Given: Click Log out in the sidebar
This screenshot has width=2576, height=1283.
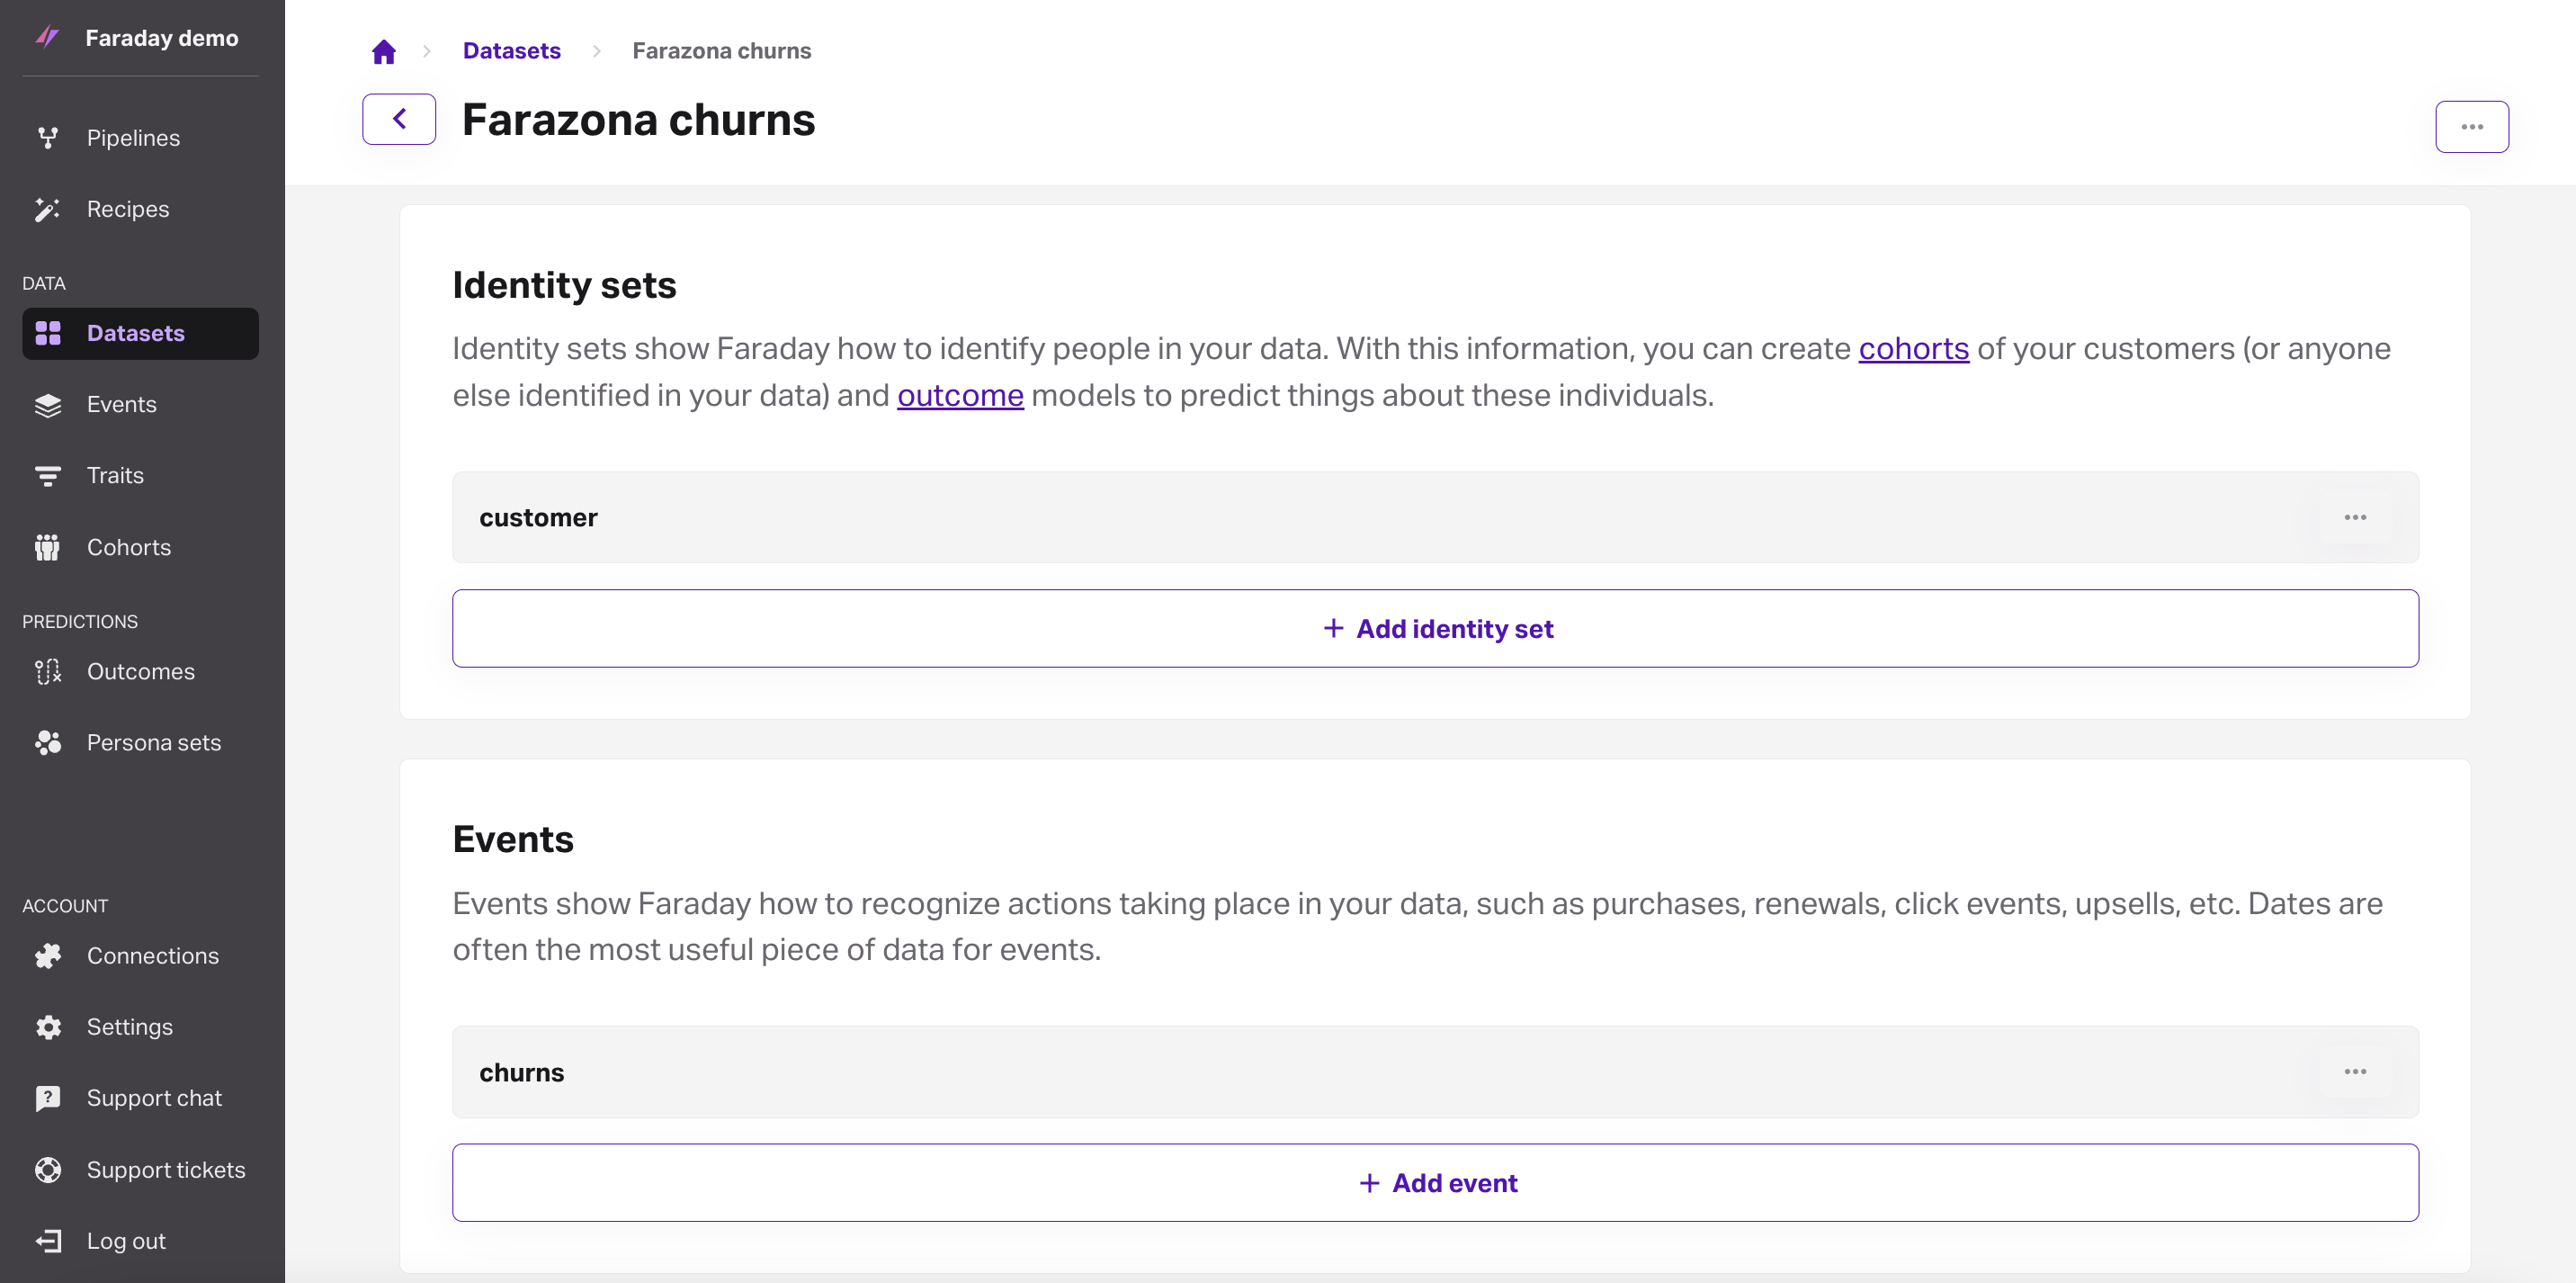Looking at the screenshot, I should tap(140, 1241).
